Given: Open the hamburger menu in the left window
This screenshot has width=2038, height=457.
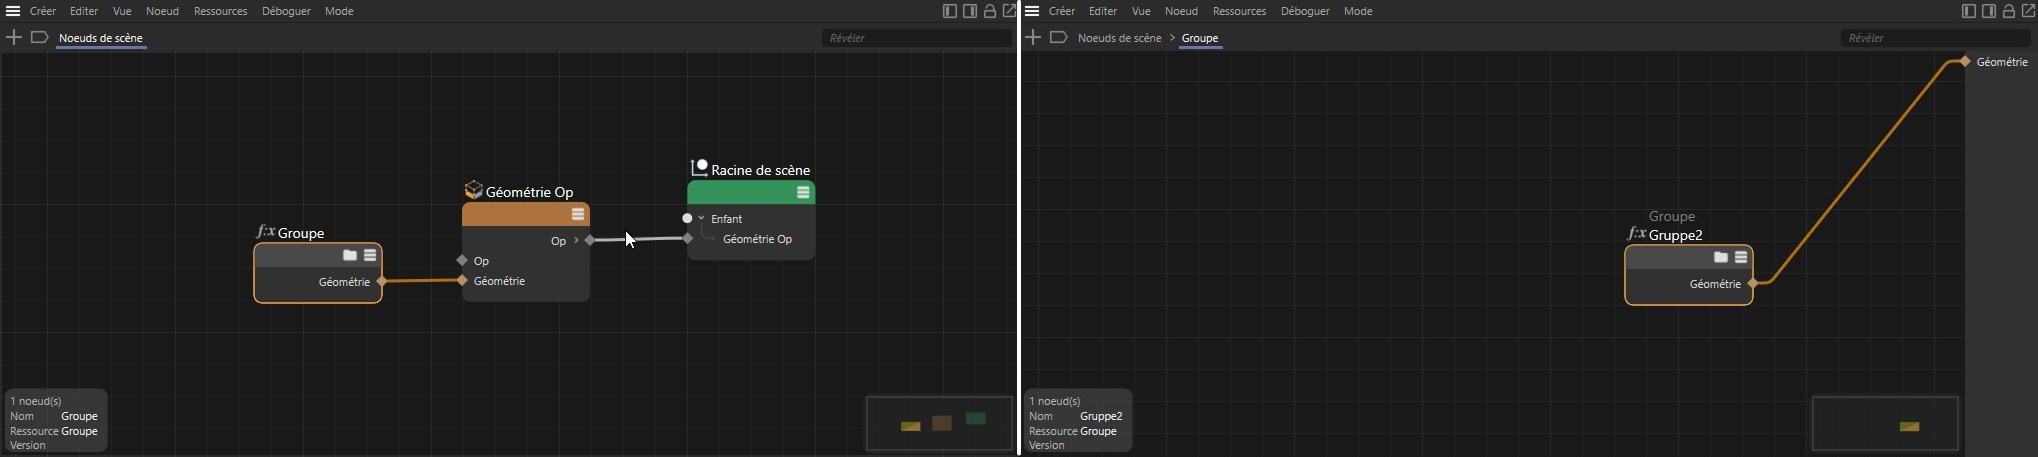Looking at the screenshot, I should 13,11.
